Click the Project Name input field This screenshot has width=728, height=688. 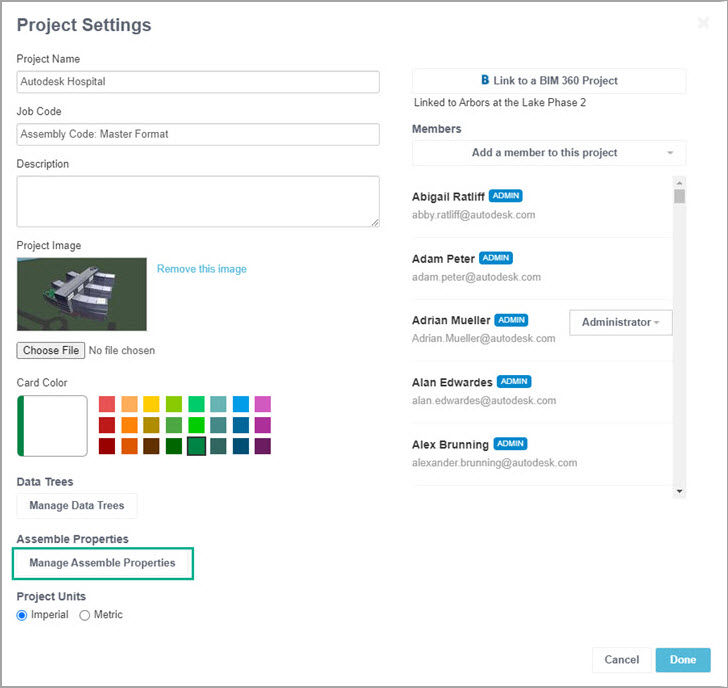tap(198, 82)
